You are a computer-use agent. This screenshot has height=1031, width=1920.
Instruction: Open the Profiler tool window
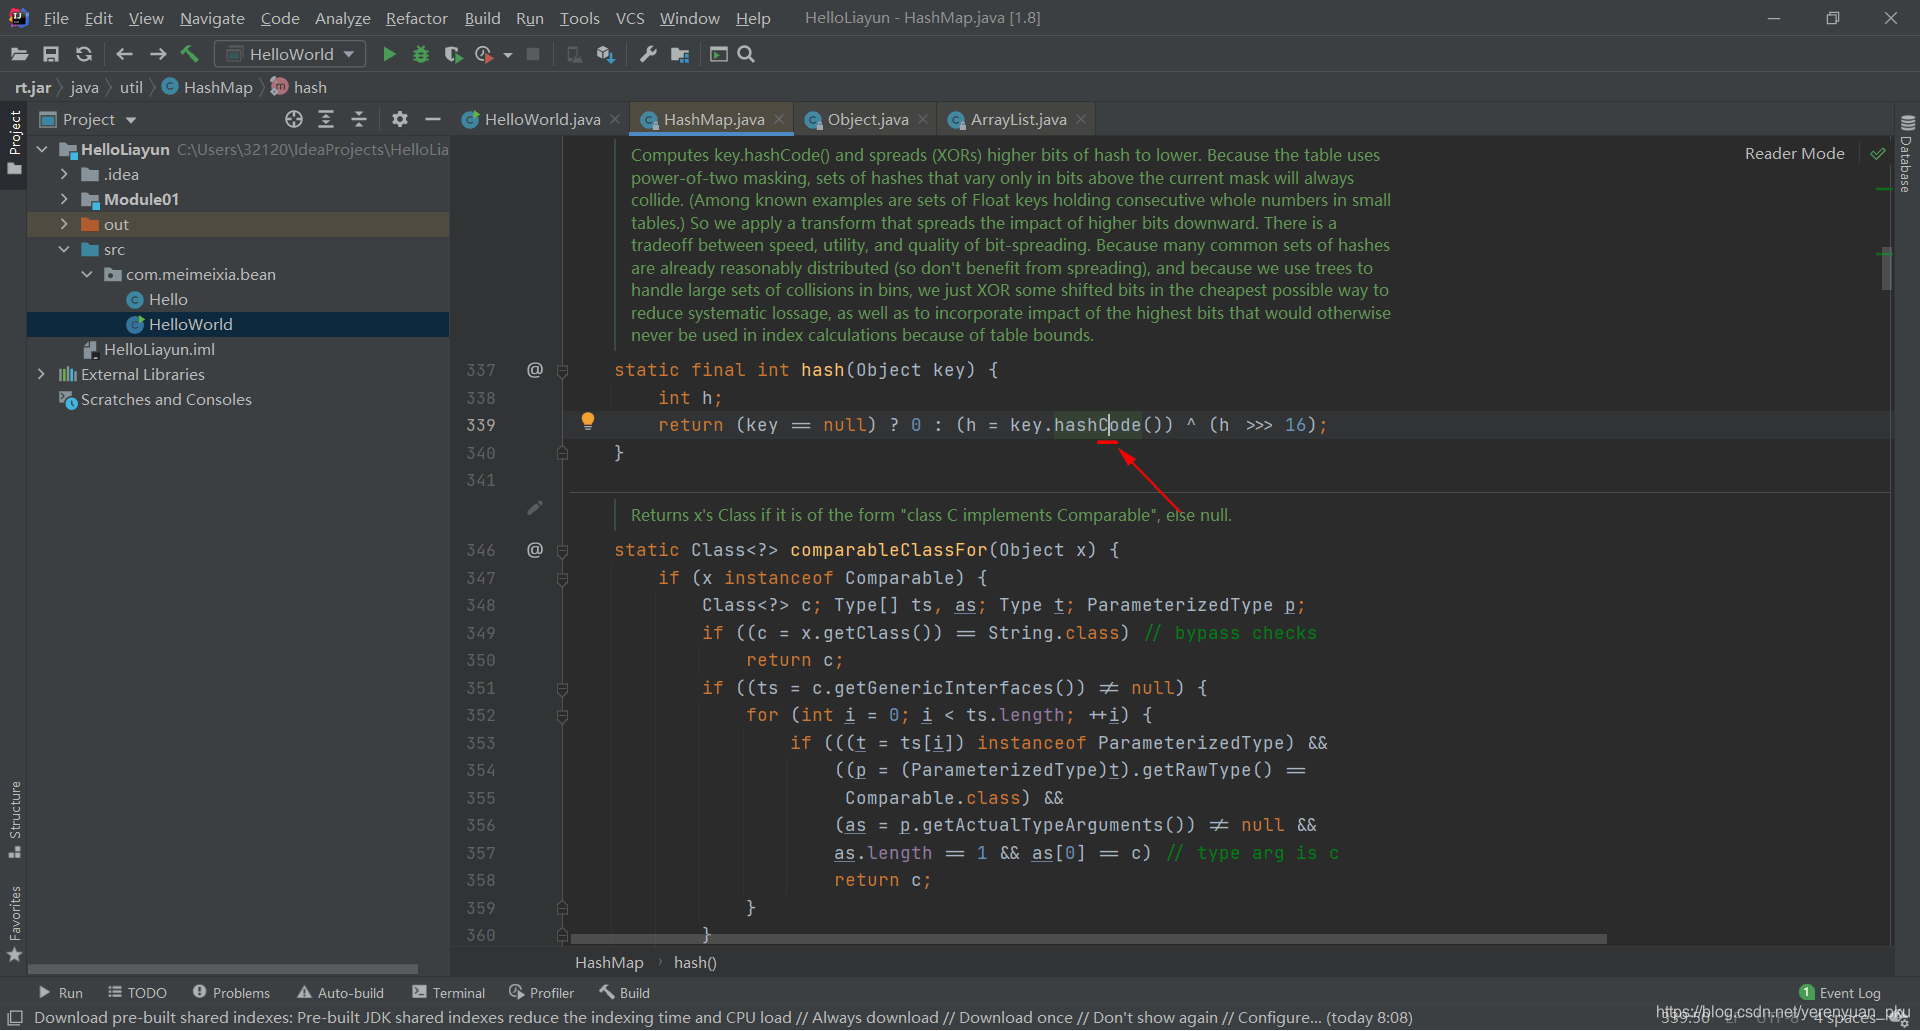click(541, 993)
